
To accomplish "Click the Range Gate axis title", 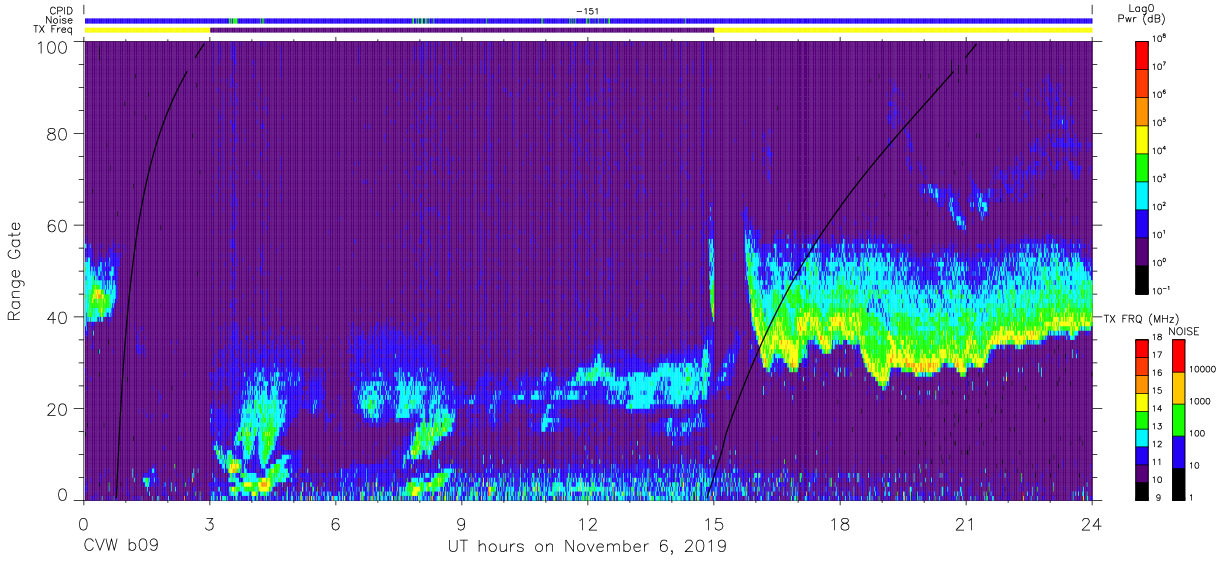I will [16, 271].
